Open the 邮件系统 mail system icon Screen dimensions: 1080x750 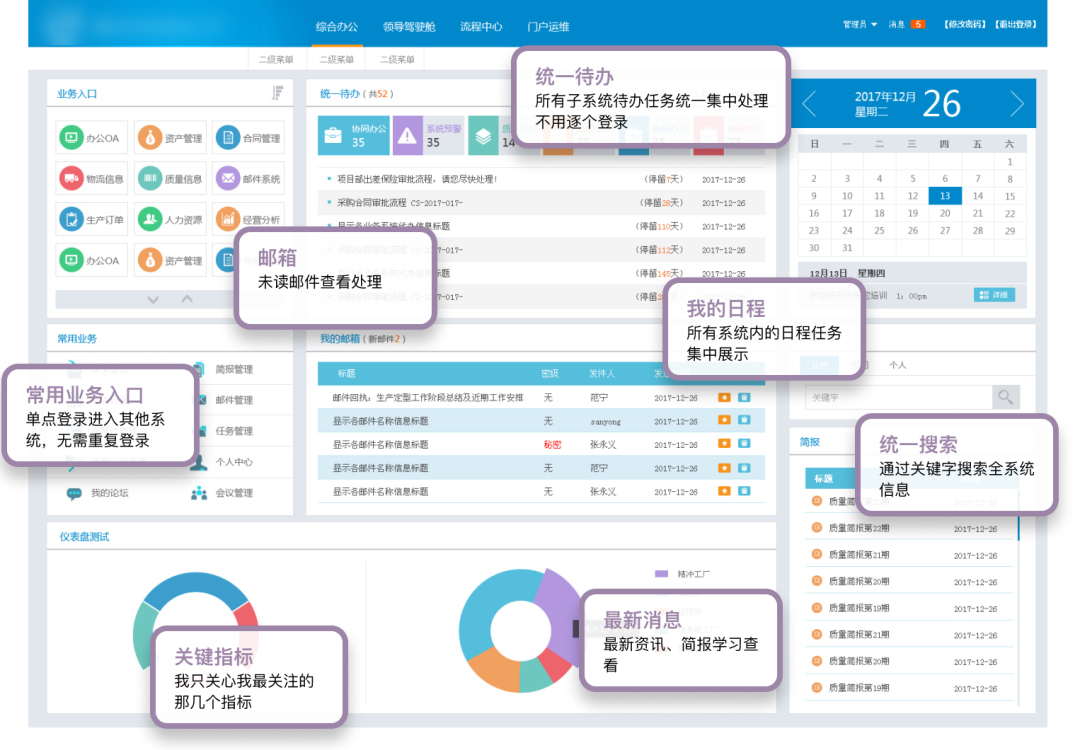(x=227, y=179)
